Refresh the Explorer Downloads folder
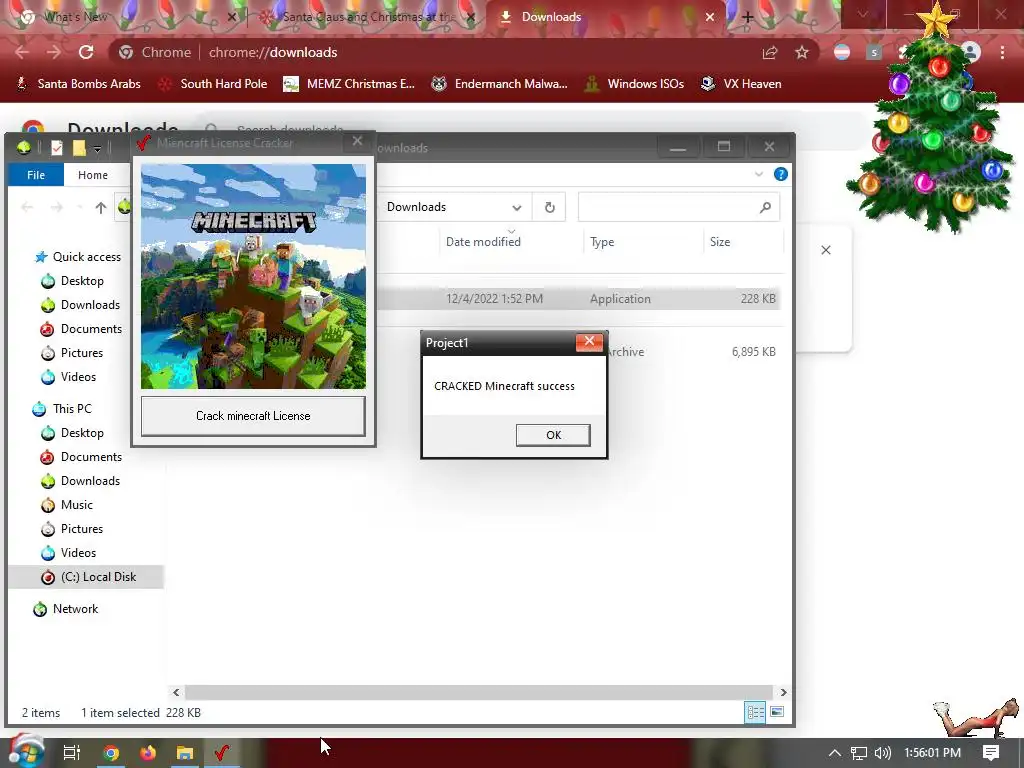 [x=549, y=207]
